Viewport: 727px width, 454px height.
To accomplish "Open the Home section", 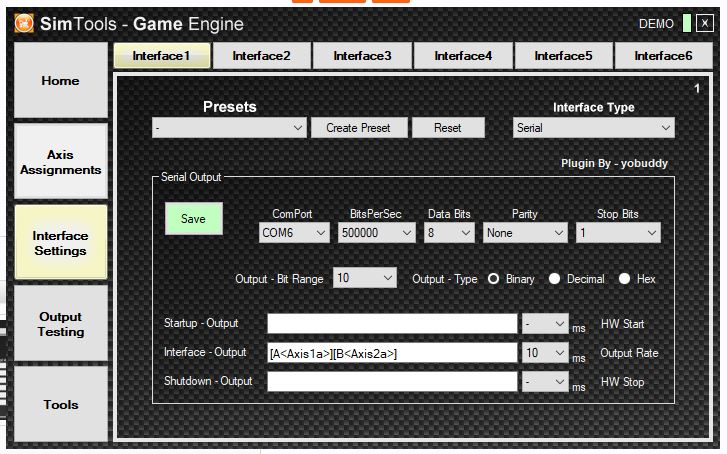I will (61, 80).
